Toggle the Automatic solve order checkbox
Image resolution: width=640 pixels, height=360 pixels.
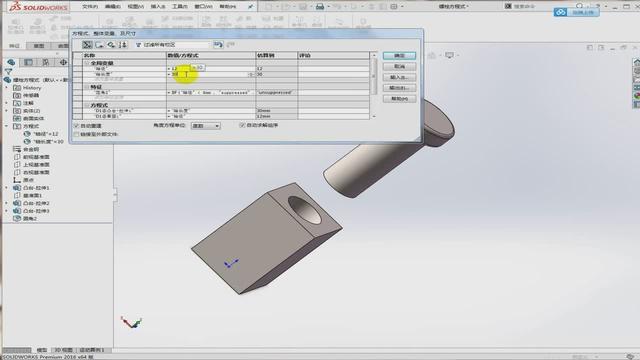click(x=242, y=125)
